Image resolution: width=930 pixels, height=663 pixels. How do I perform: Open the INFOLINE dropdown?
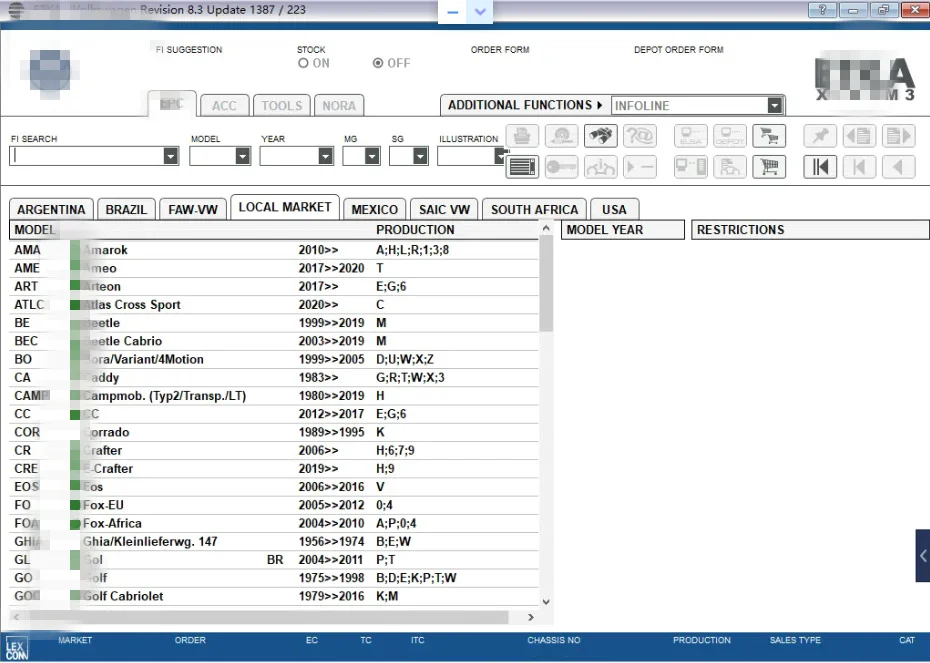tap(775, 105)
